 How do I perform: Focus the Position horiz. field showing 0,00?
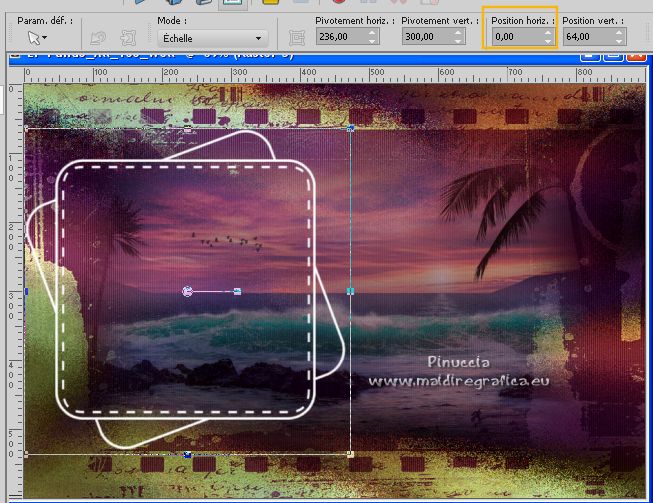click(514, 38)
